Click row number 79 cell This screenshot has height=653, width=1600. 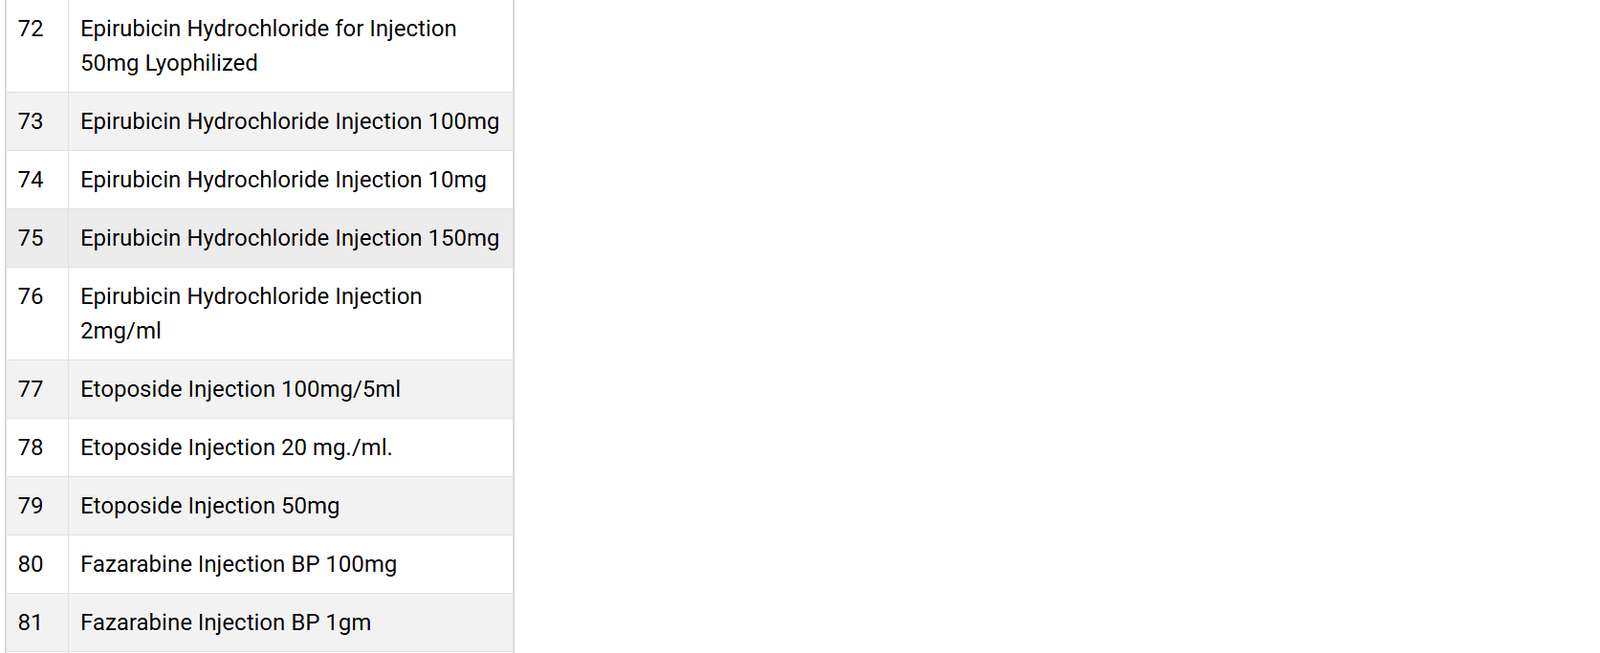click(x=37, y=506)
